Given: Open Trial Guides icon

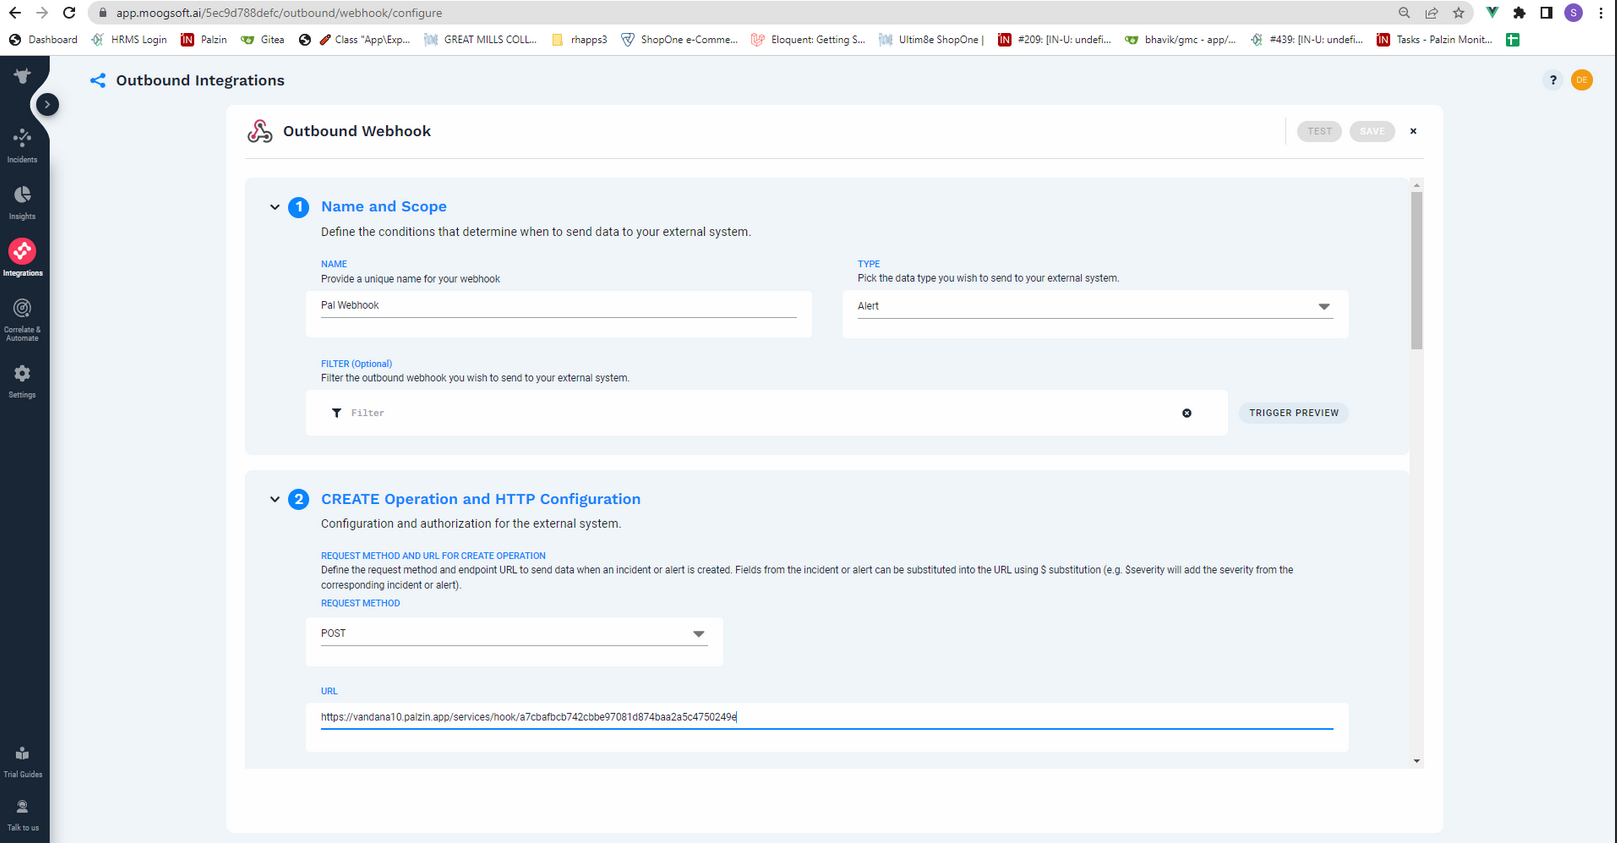Looking at the screenshot, I should coord(22,761).
